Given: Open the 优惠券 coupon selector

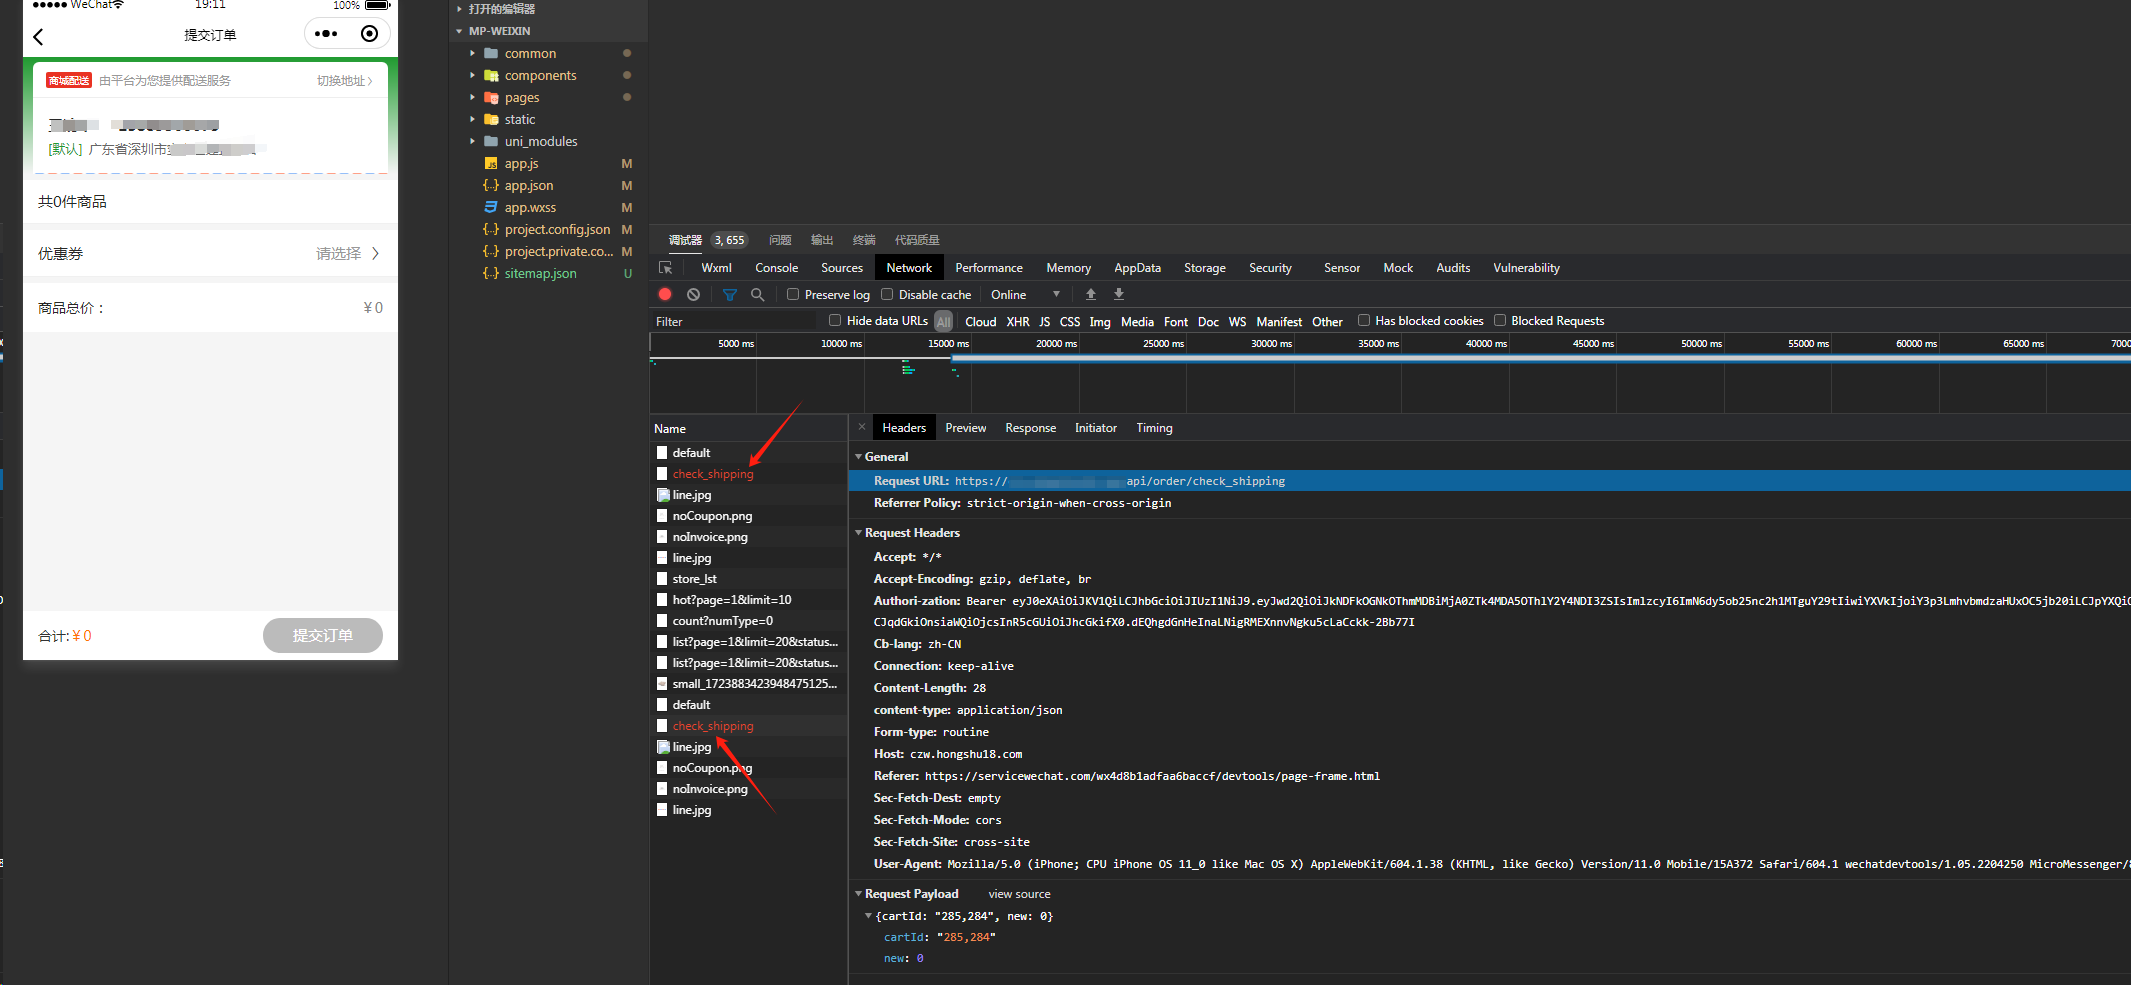Looking at the screenshot, I should pyautogui.click(x=210, y=253).
